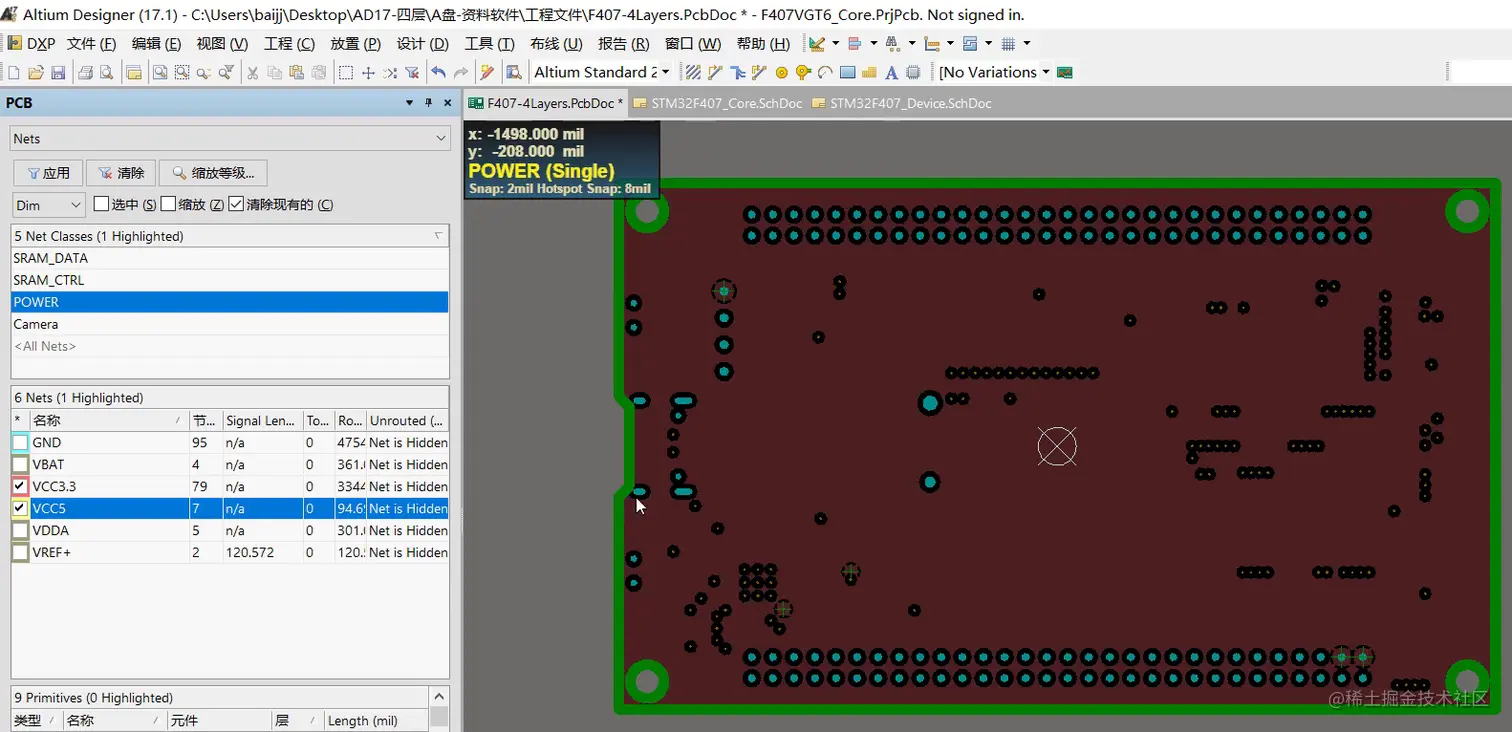Click the pin icon on the PCB panel

[x=428, y=103]
